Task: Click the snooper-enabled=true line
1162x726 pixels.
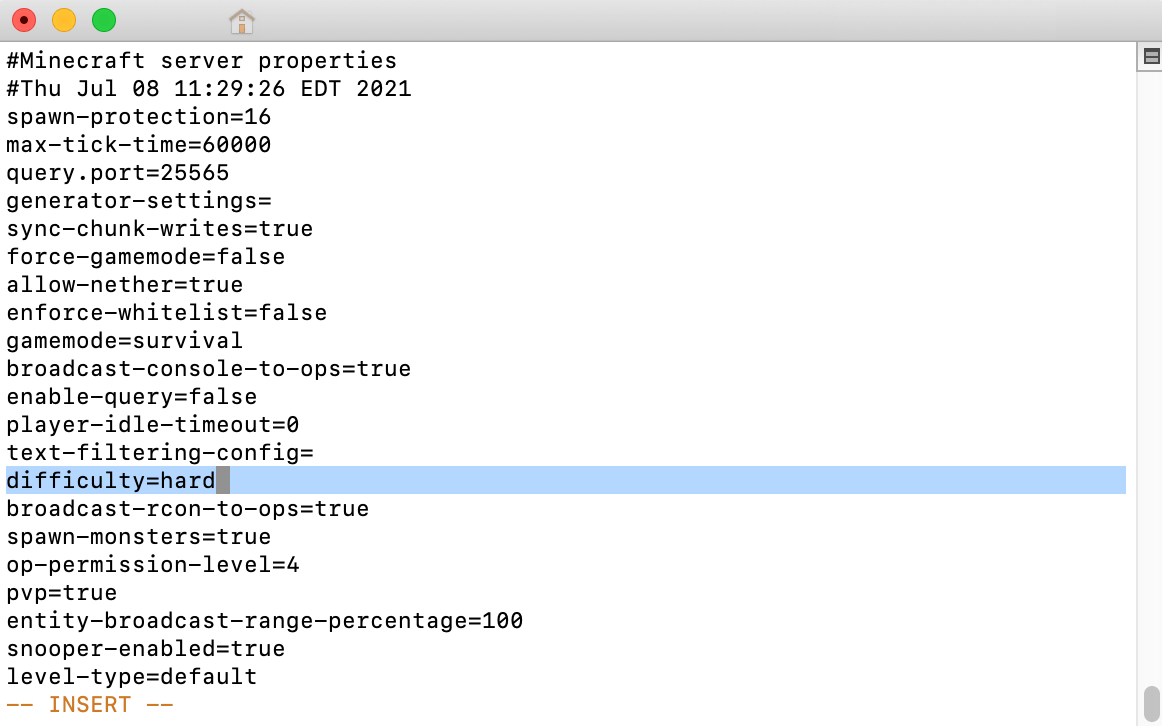Action: click(x=145, y=649)
